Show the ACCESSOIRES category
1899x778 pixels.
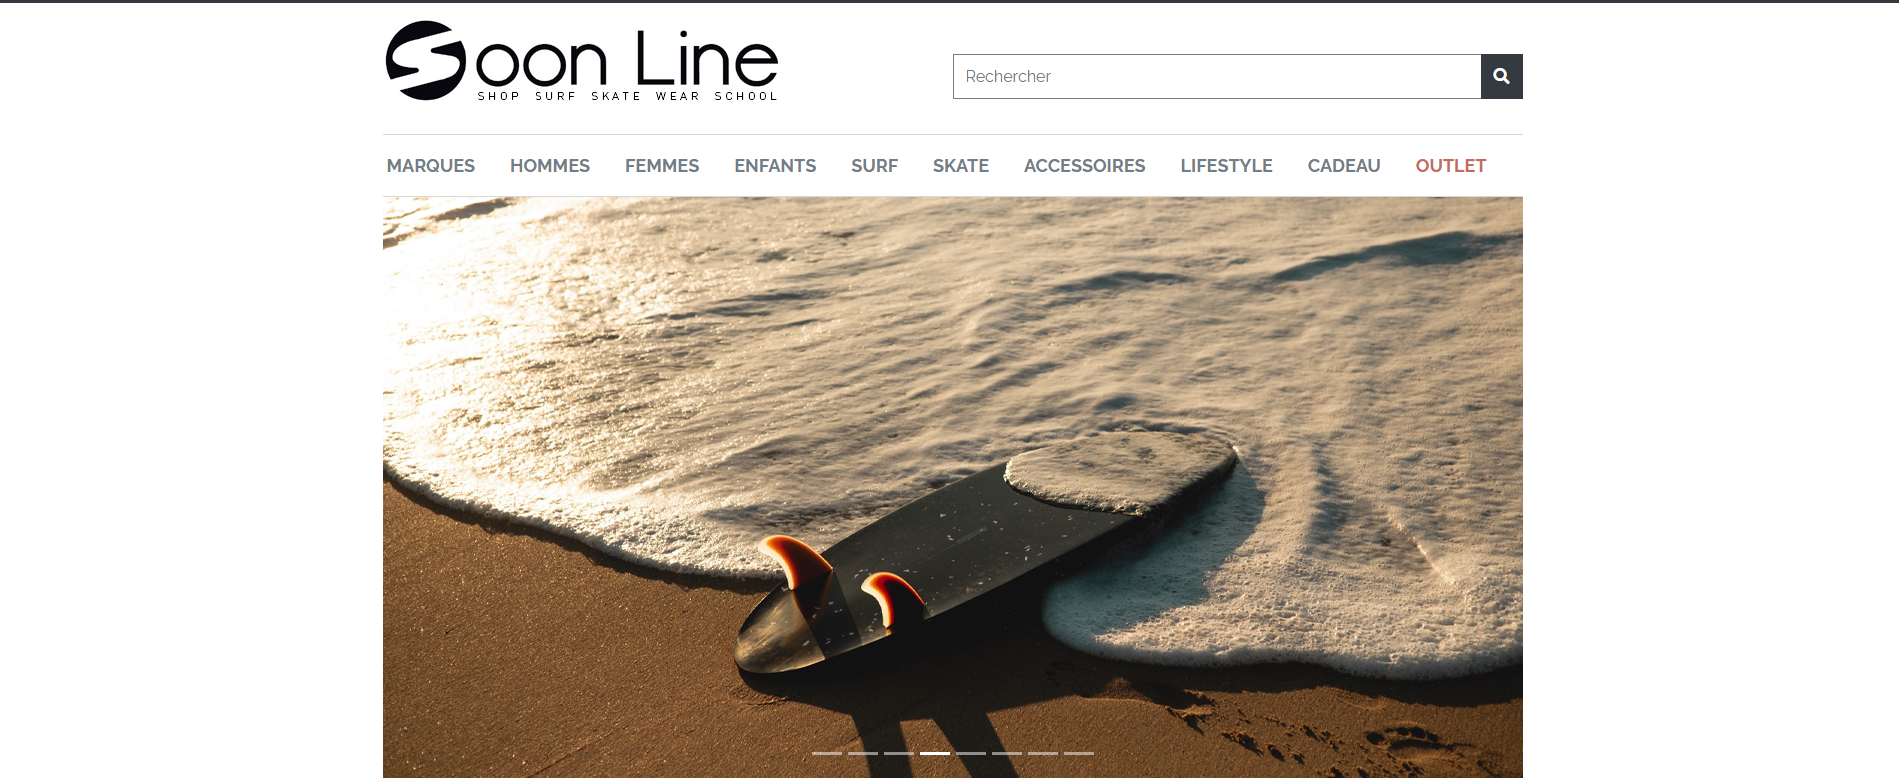1085,166
